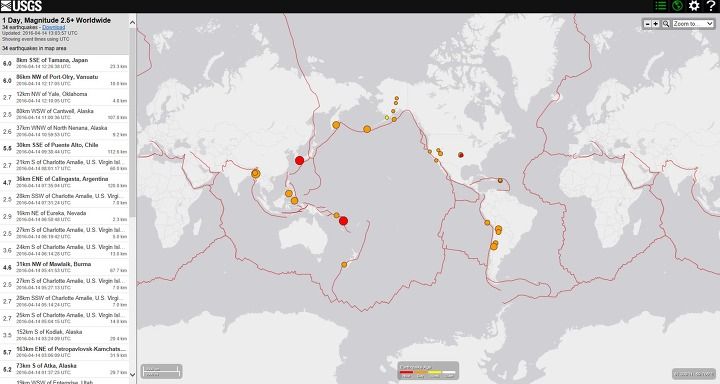720x384 pixels.
Task: Select '12km NW of Yale, Oklahoma' event
Action: click(65, 97)
